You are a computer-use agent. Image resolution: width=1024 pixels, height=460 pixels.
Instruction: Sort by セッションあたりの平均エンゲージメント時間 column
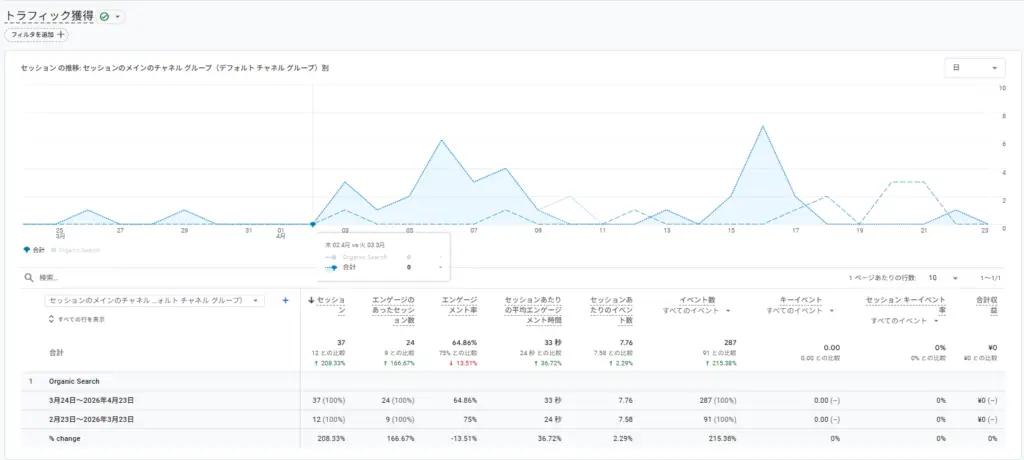tap(533, 310)
